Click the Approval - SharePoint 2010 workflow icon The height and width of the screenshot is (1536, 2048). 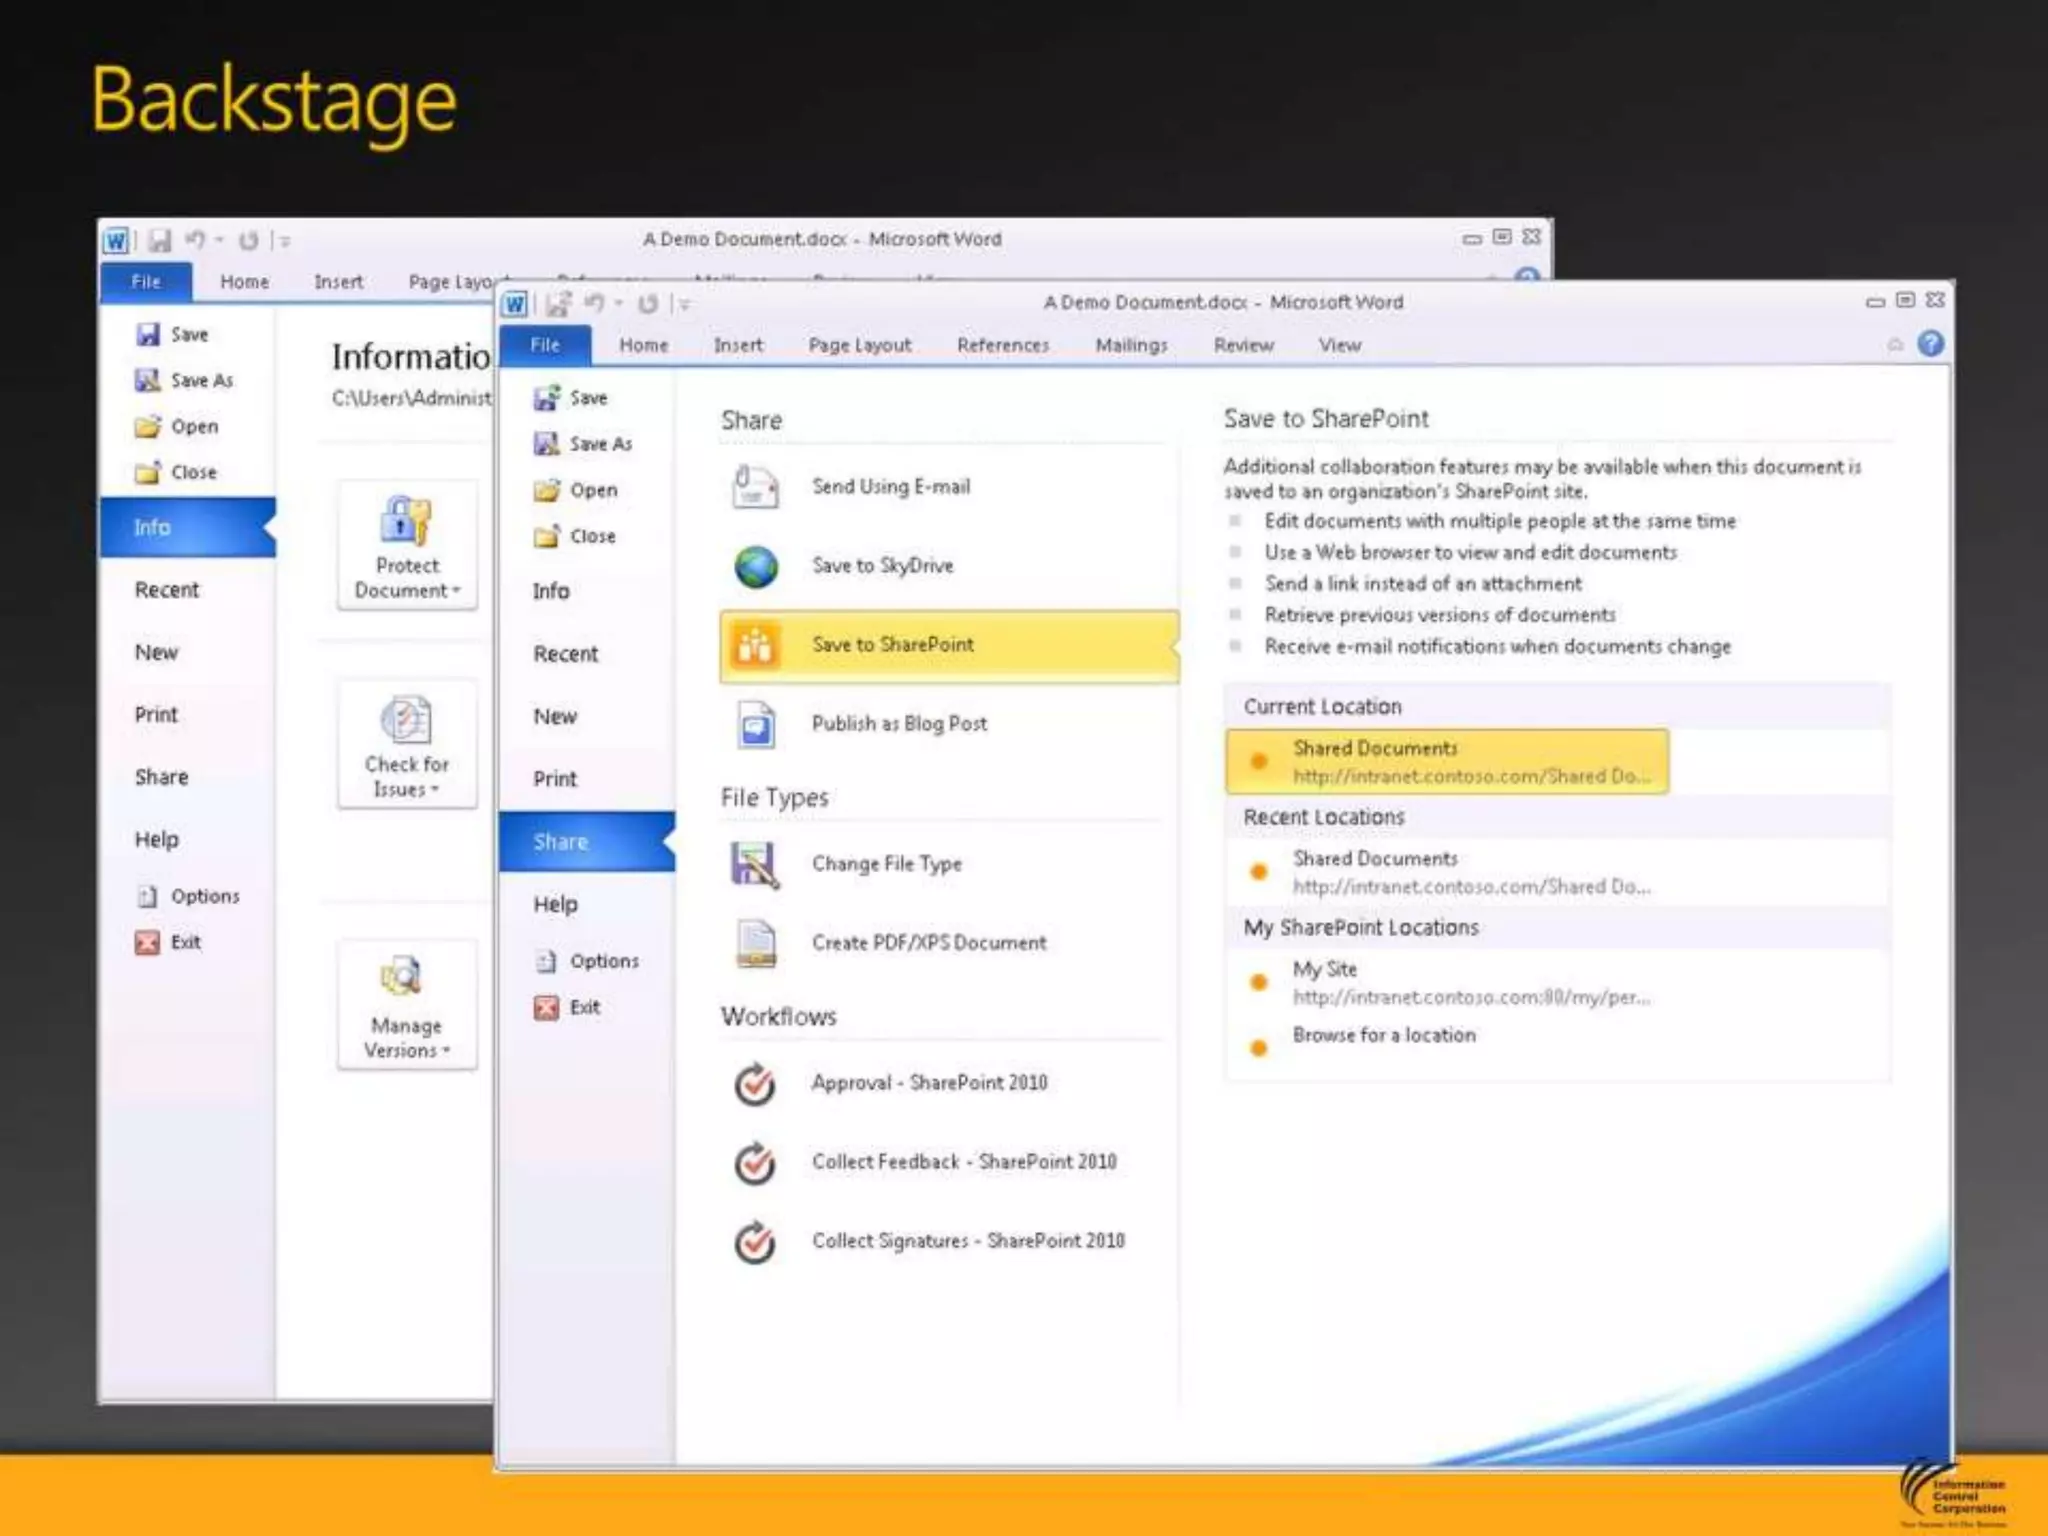click(x=755, y=1083)
